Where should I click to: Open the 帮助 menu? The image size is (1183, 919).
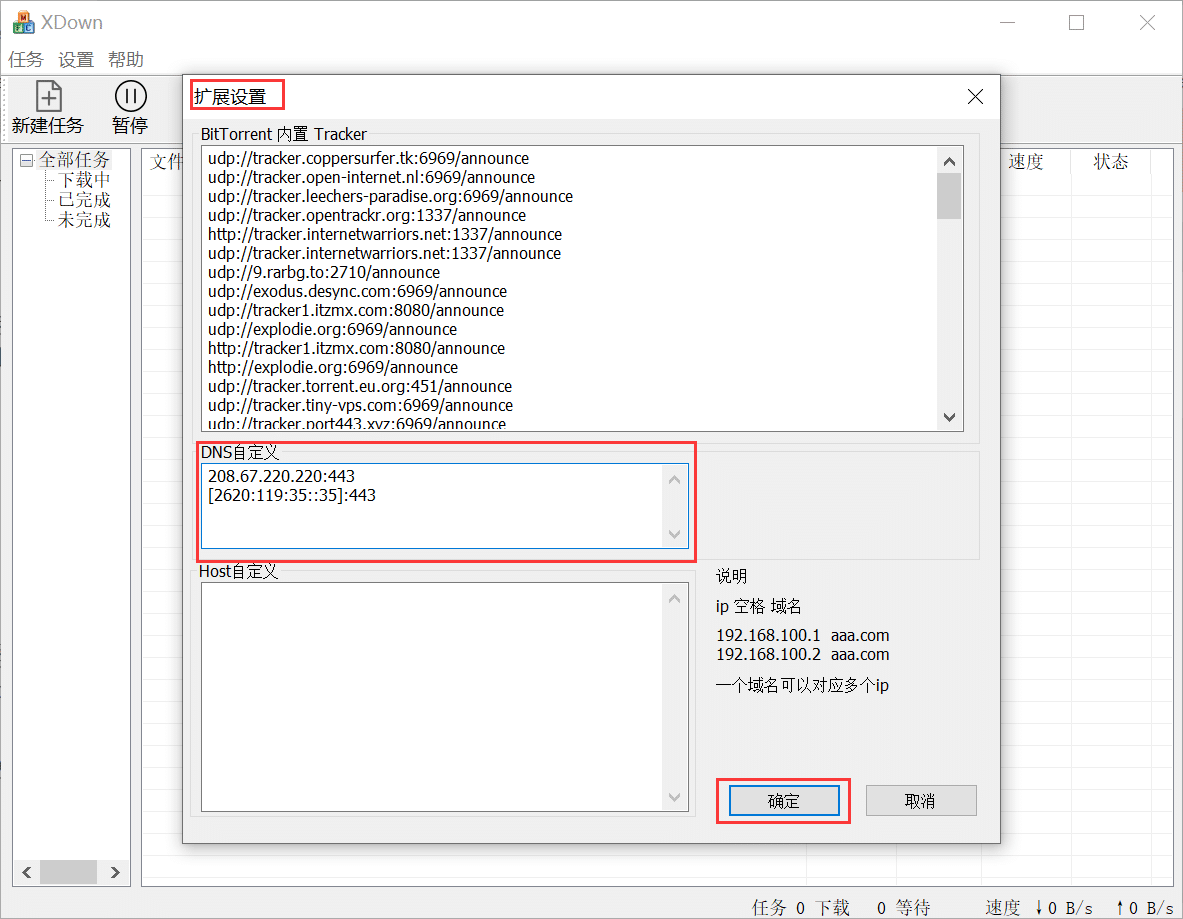pyautogui.click(x=125, y=59)
